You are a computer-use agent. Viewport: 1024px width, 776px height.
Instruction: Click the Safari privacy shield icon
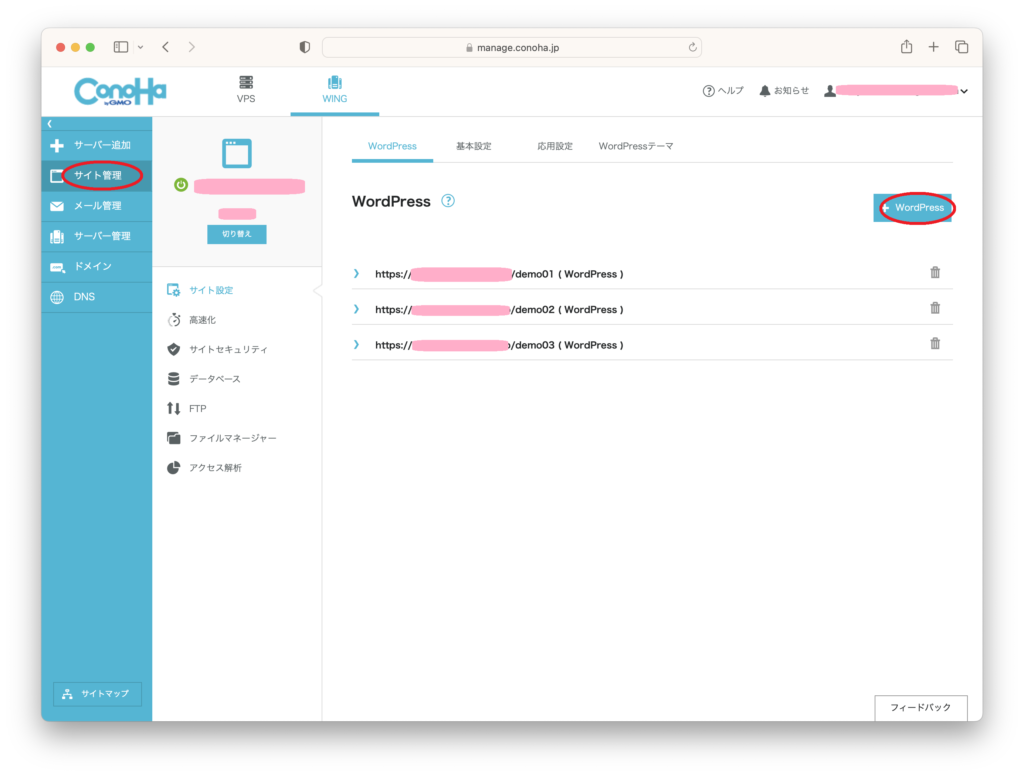[x=305, y=47]
